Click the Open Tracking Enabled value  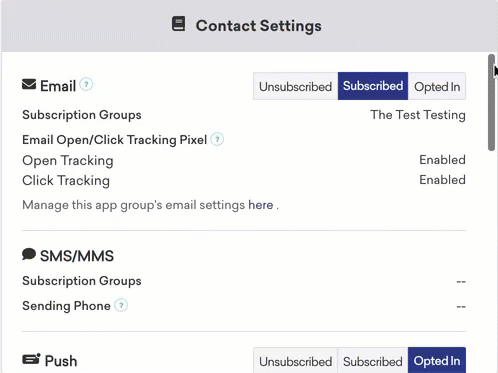[x=442, y=160]
